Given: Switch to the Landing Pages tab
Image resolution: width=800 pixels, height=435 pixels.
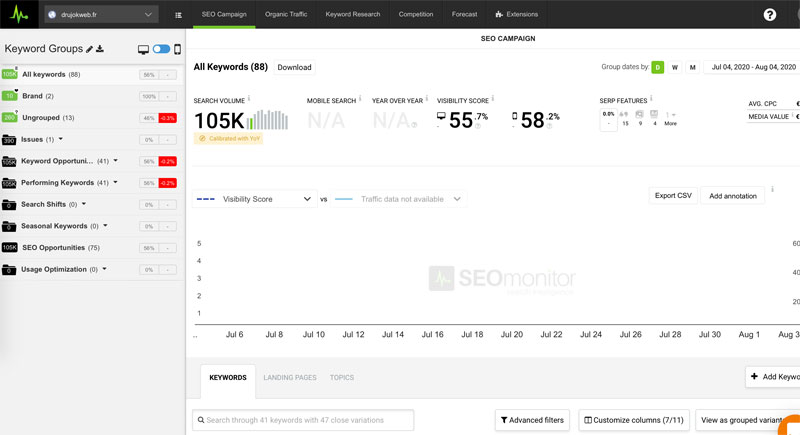Looking at the screenshot, I should (x=290, y=377).
